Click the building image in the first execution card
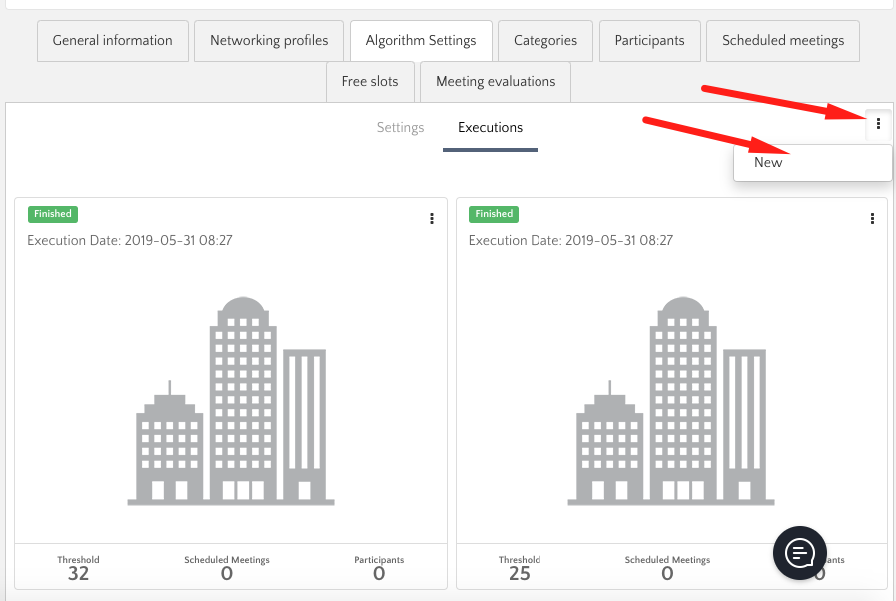 coord(231,401)
